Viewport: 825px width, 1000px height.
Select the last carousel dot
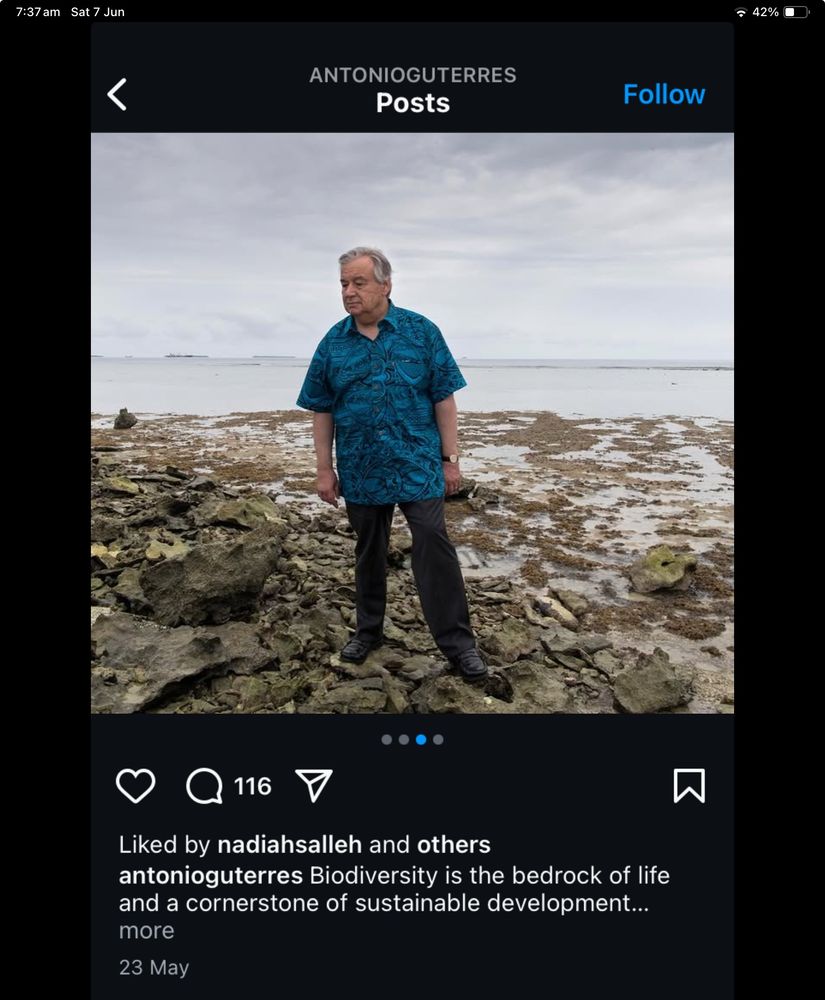440,739
